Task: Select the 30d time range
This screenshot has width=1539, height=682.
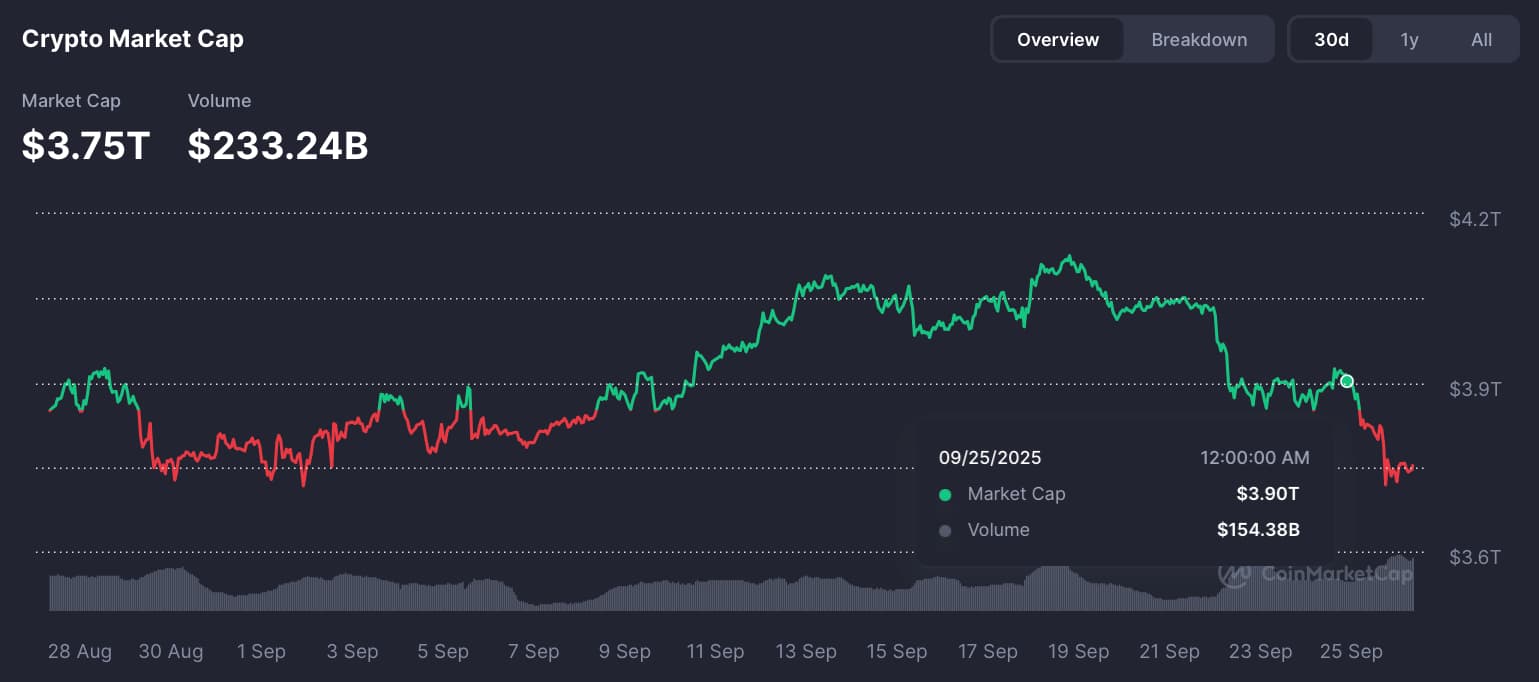Action: tap(1331, 40)
